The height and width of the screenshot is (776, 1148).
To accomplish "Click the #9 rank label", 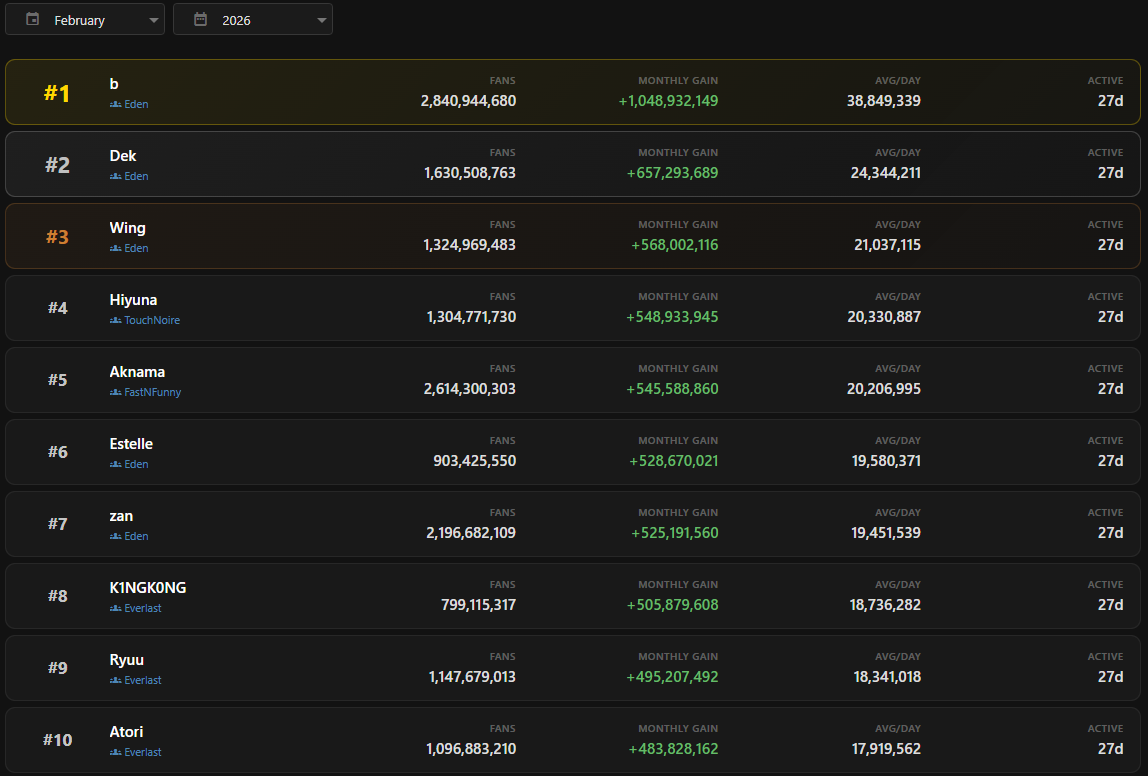I will [58, 668].
